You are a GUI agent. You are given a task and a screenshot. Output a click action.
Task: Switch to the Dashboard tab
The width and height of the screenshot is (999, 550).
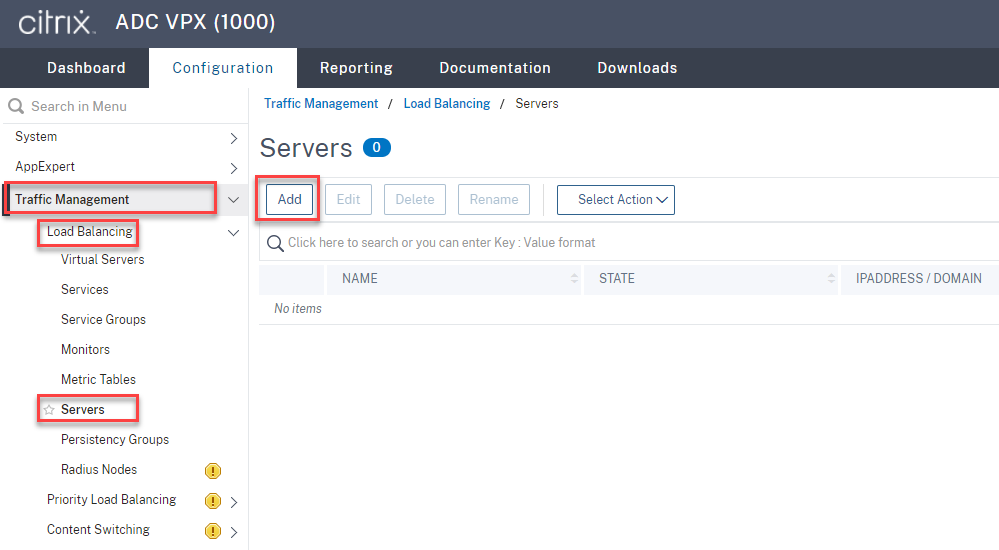pos(86,68)
